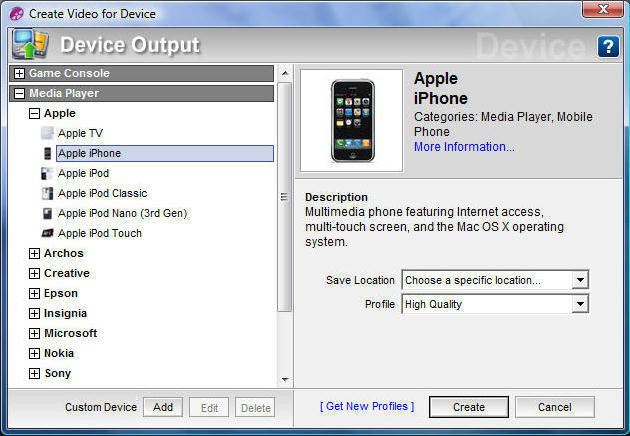This screenshot has width=630, height=436.
Task: Expand the Sony device group
Action: [x=35, y=373]
